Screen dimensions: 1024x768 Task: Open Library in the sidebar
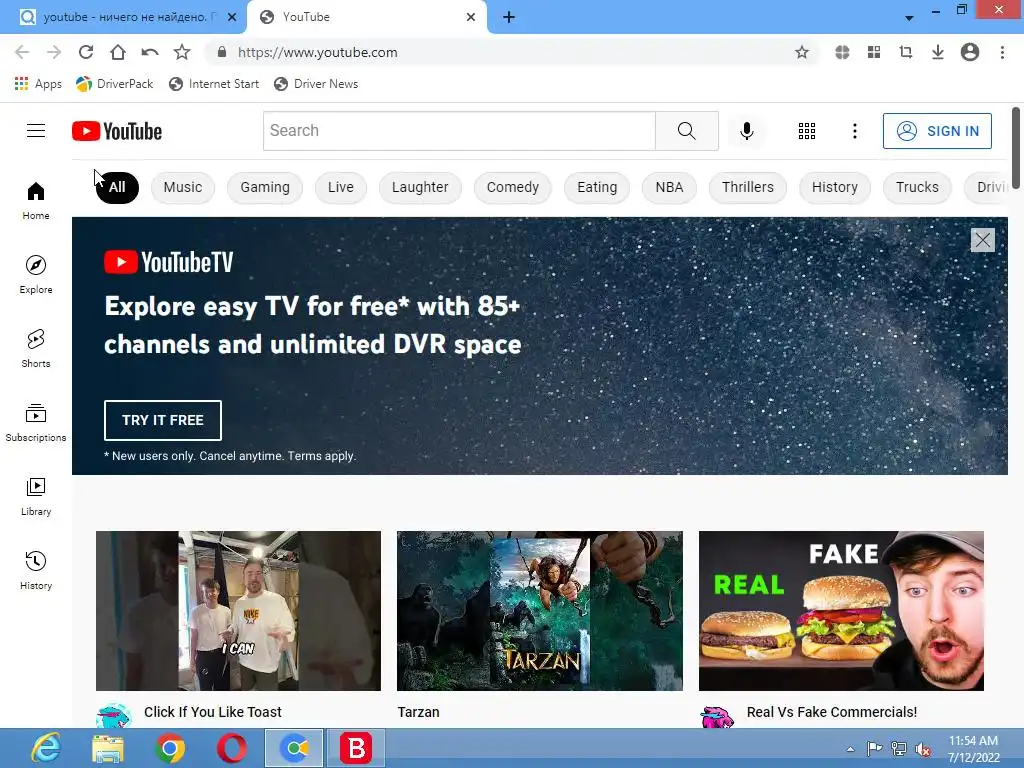coord(36,496)
